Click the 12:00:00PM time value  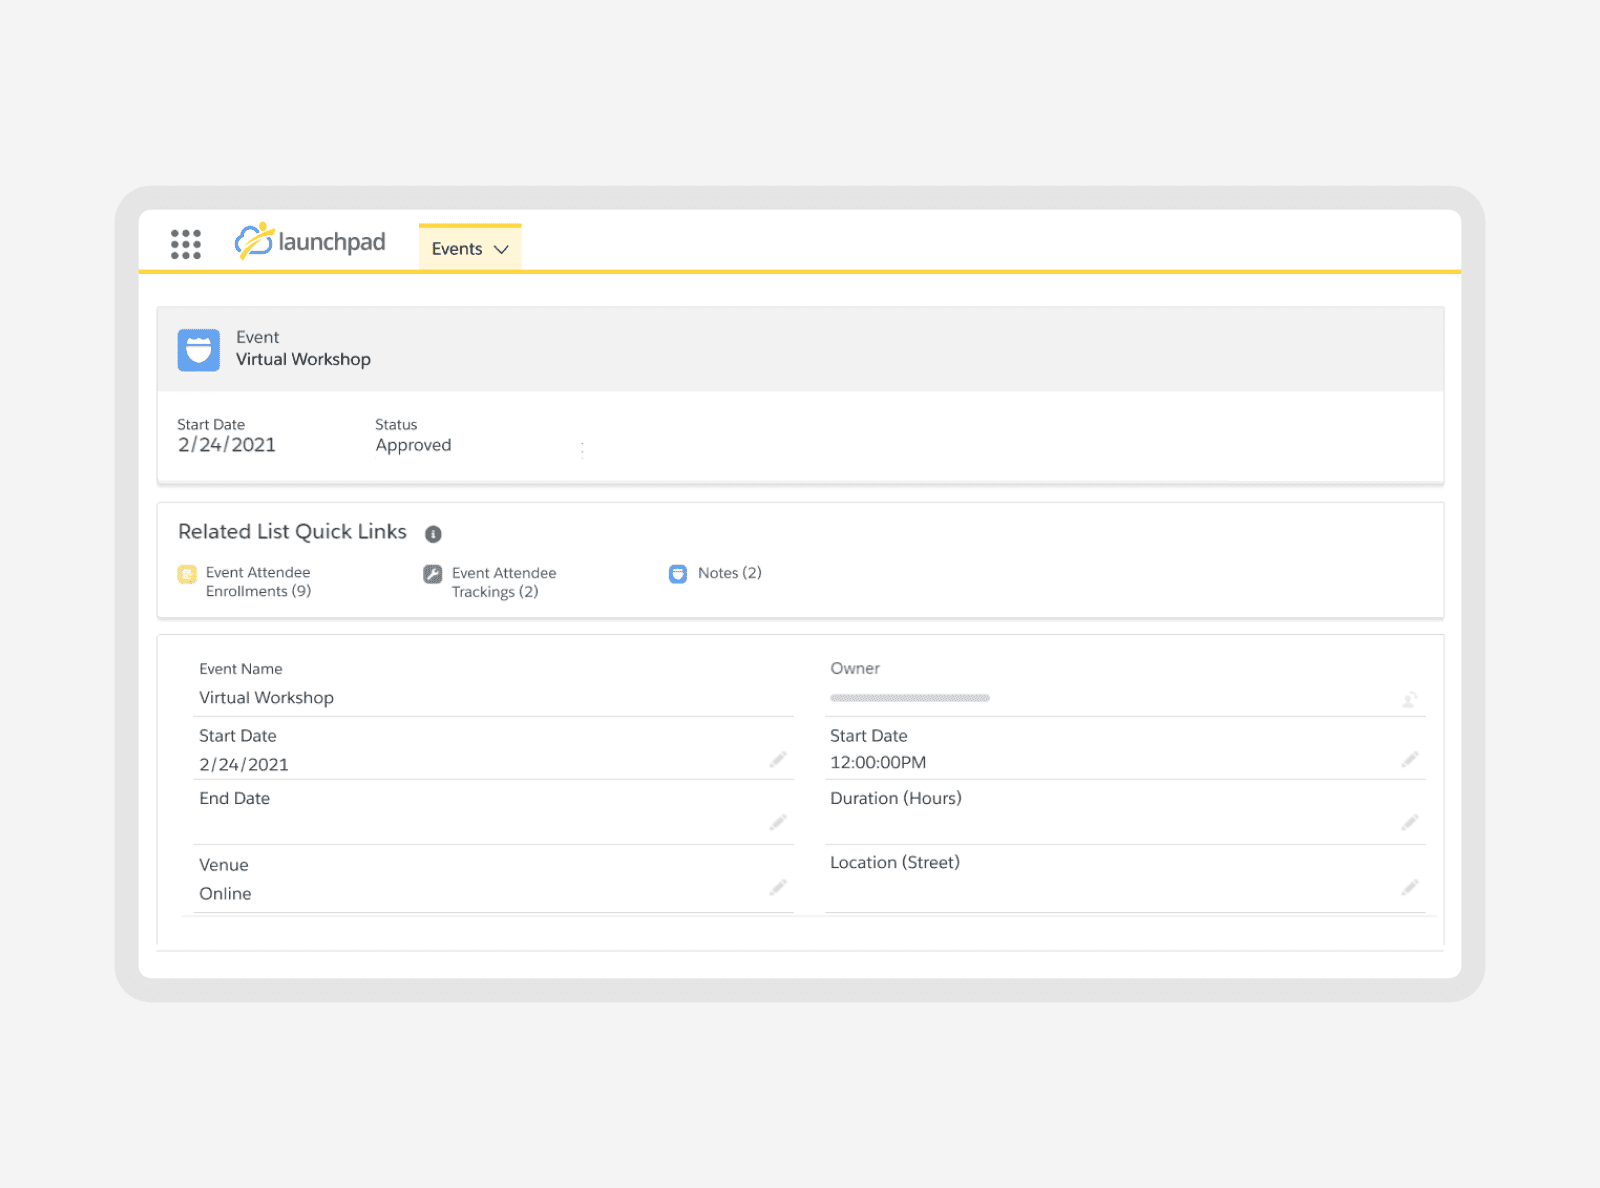tap(878, 762)
